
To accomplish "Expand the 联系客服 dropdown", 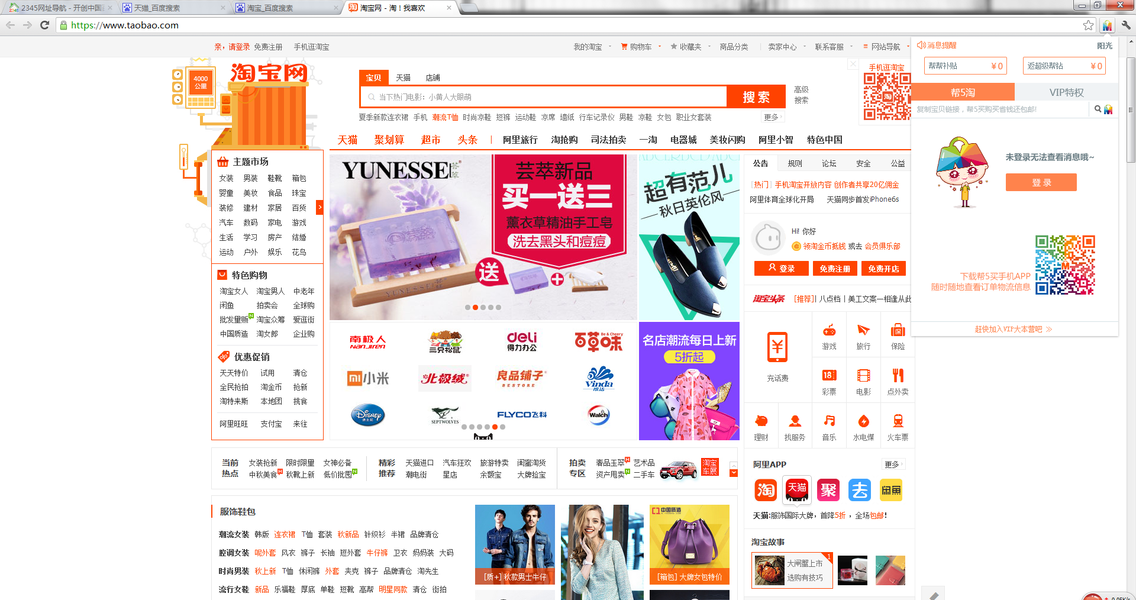I will tap(832, 46).
